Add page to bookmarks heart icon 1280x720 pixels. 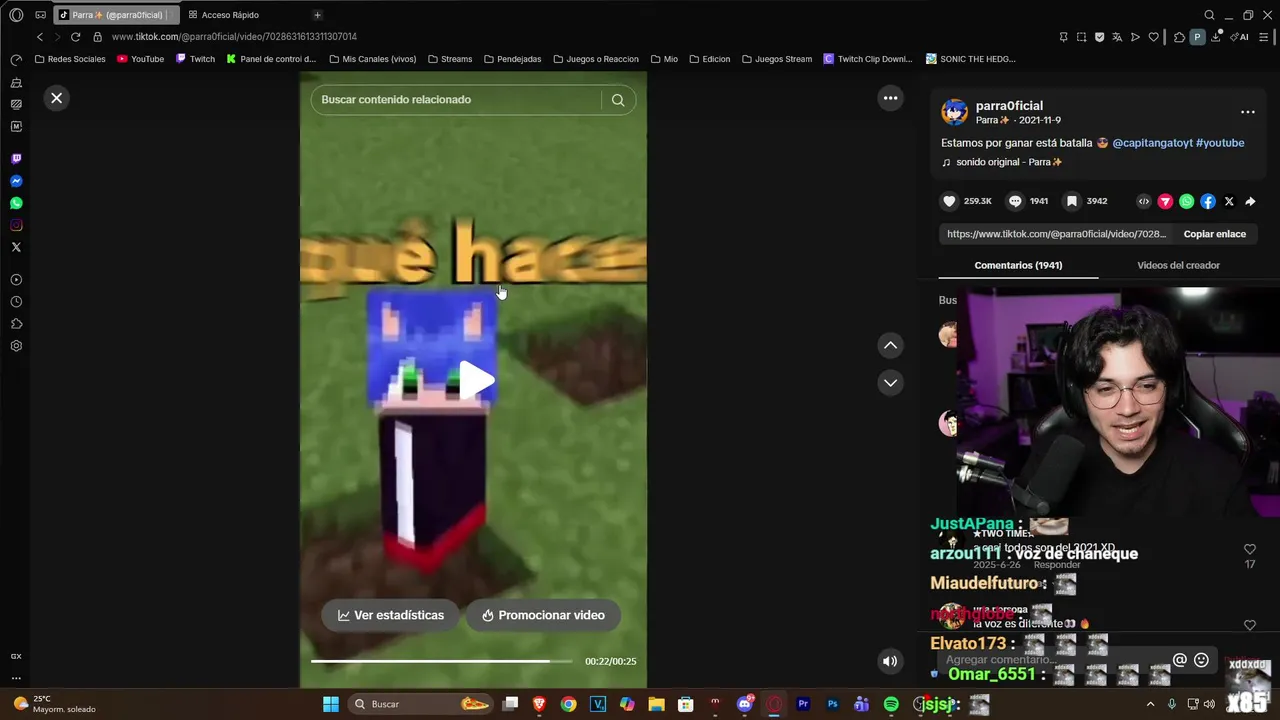pyautogui.click(x=1153, y=37)
